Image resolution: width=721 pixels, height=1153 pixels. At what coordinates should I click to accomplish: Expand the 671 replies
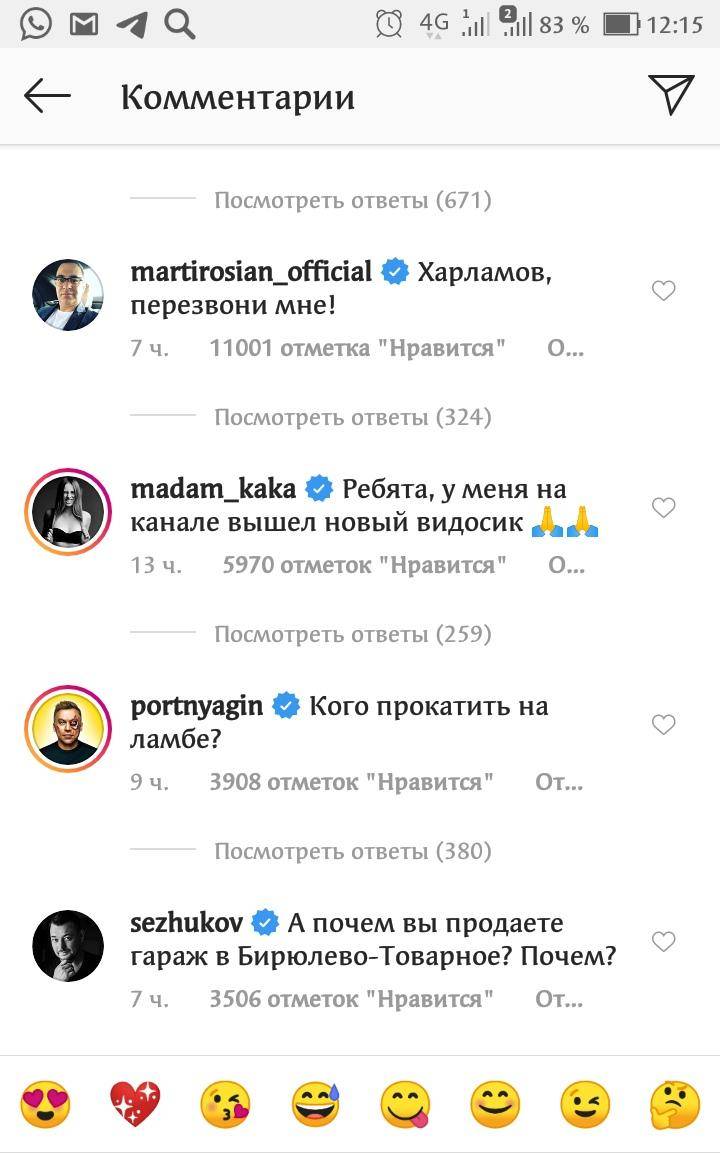click(352, 200)
